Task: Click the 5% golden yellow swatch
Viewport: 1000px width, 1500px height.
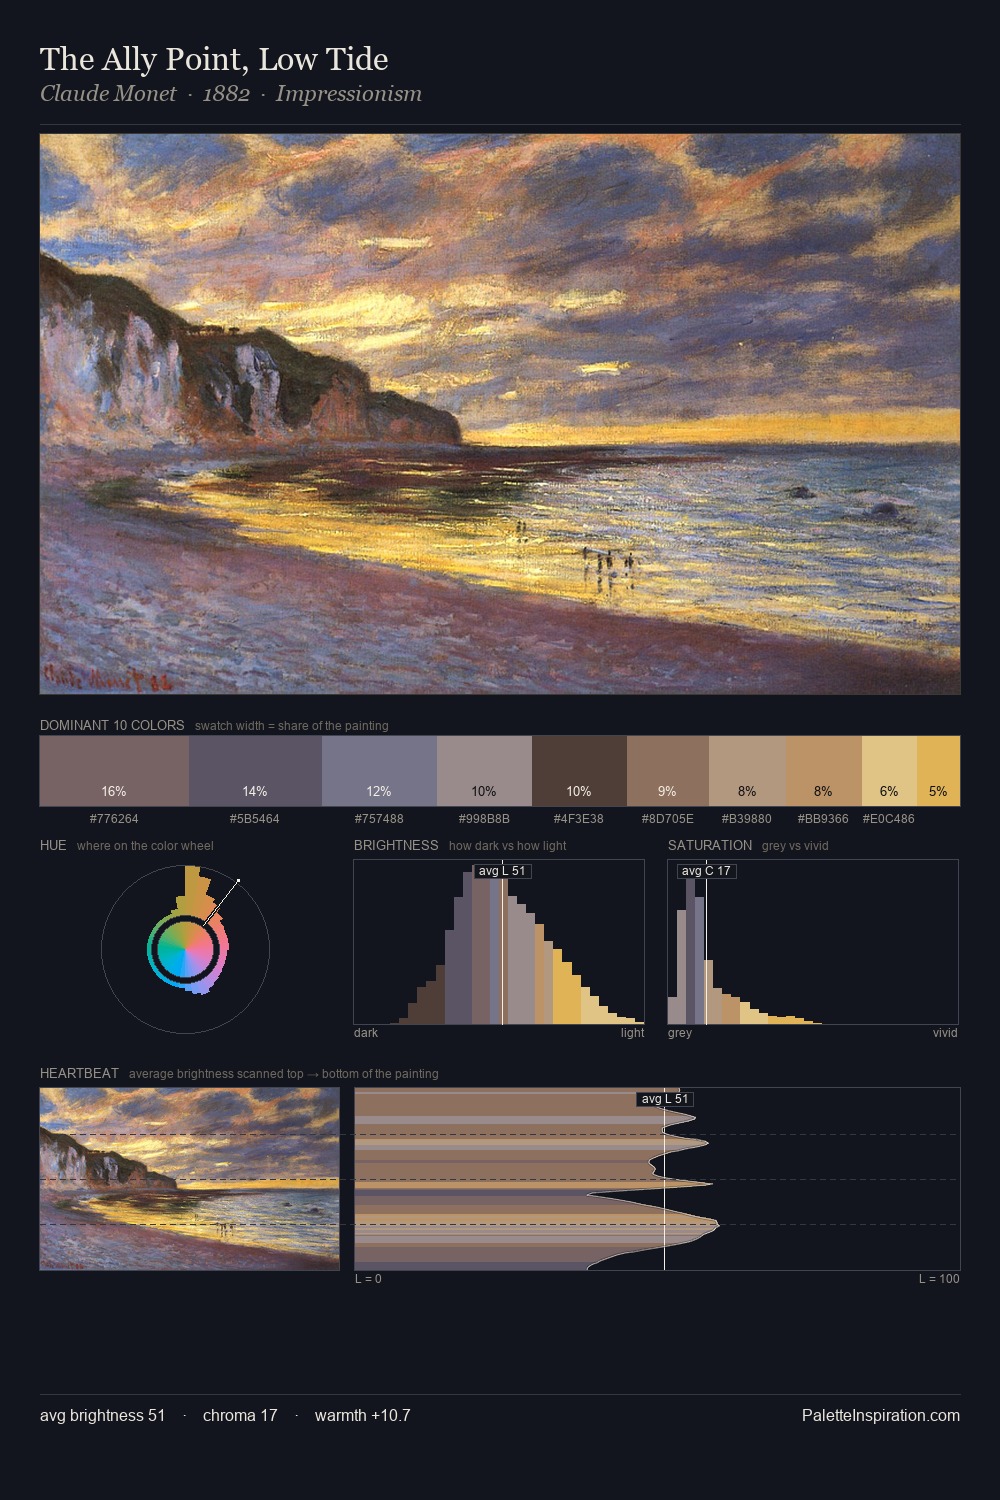Action: click(938, 771)
